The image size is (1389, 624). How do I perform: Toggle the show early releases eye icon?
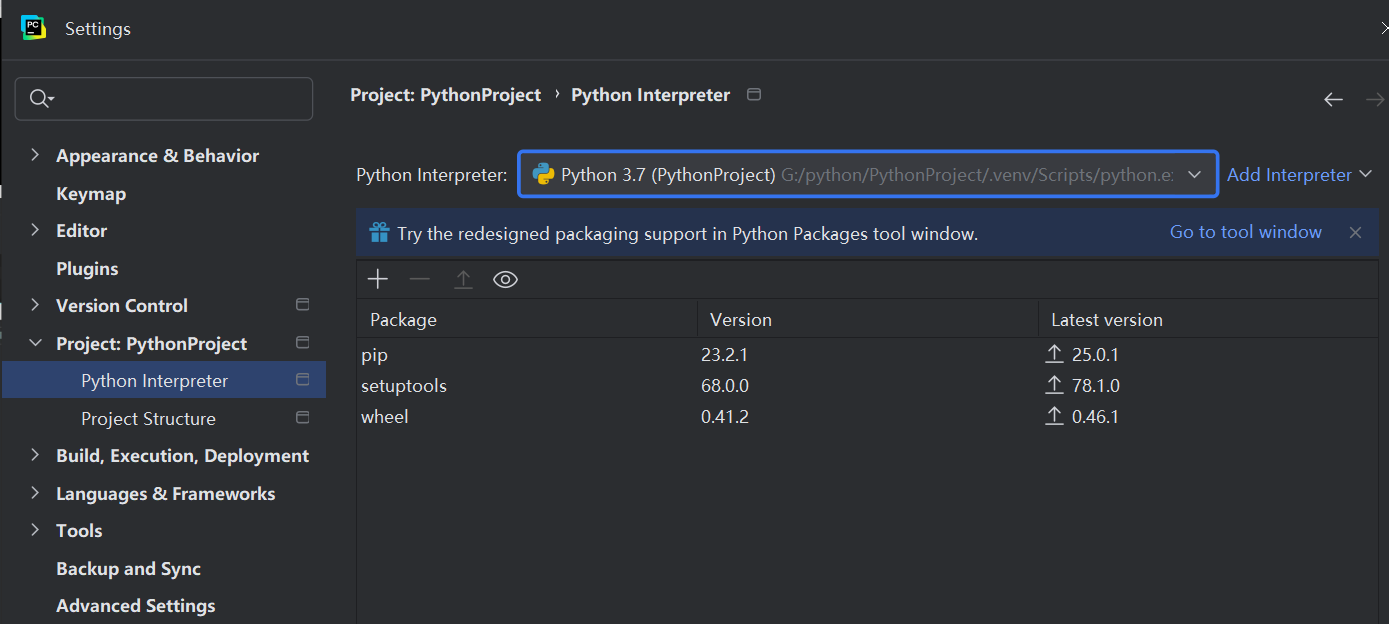[x=506, y=280]
